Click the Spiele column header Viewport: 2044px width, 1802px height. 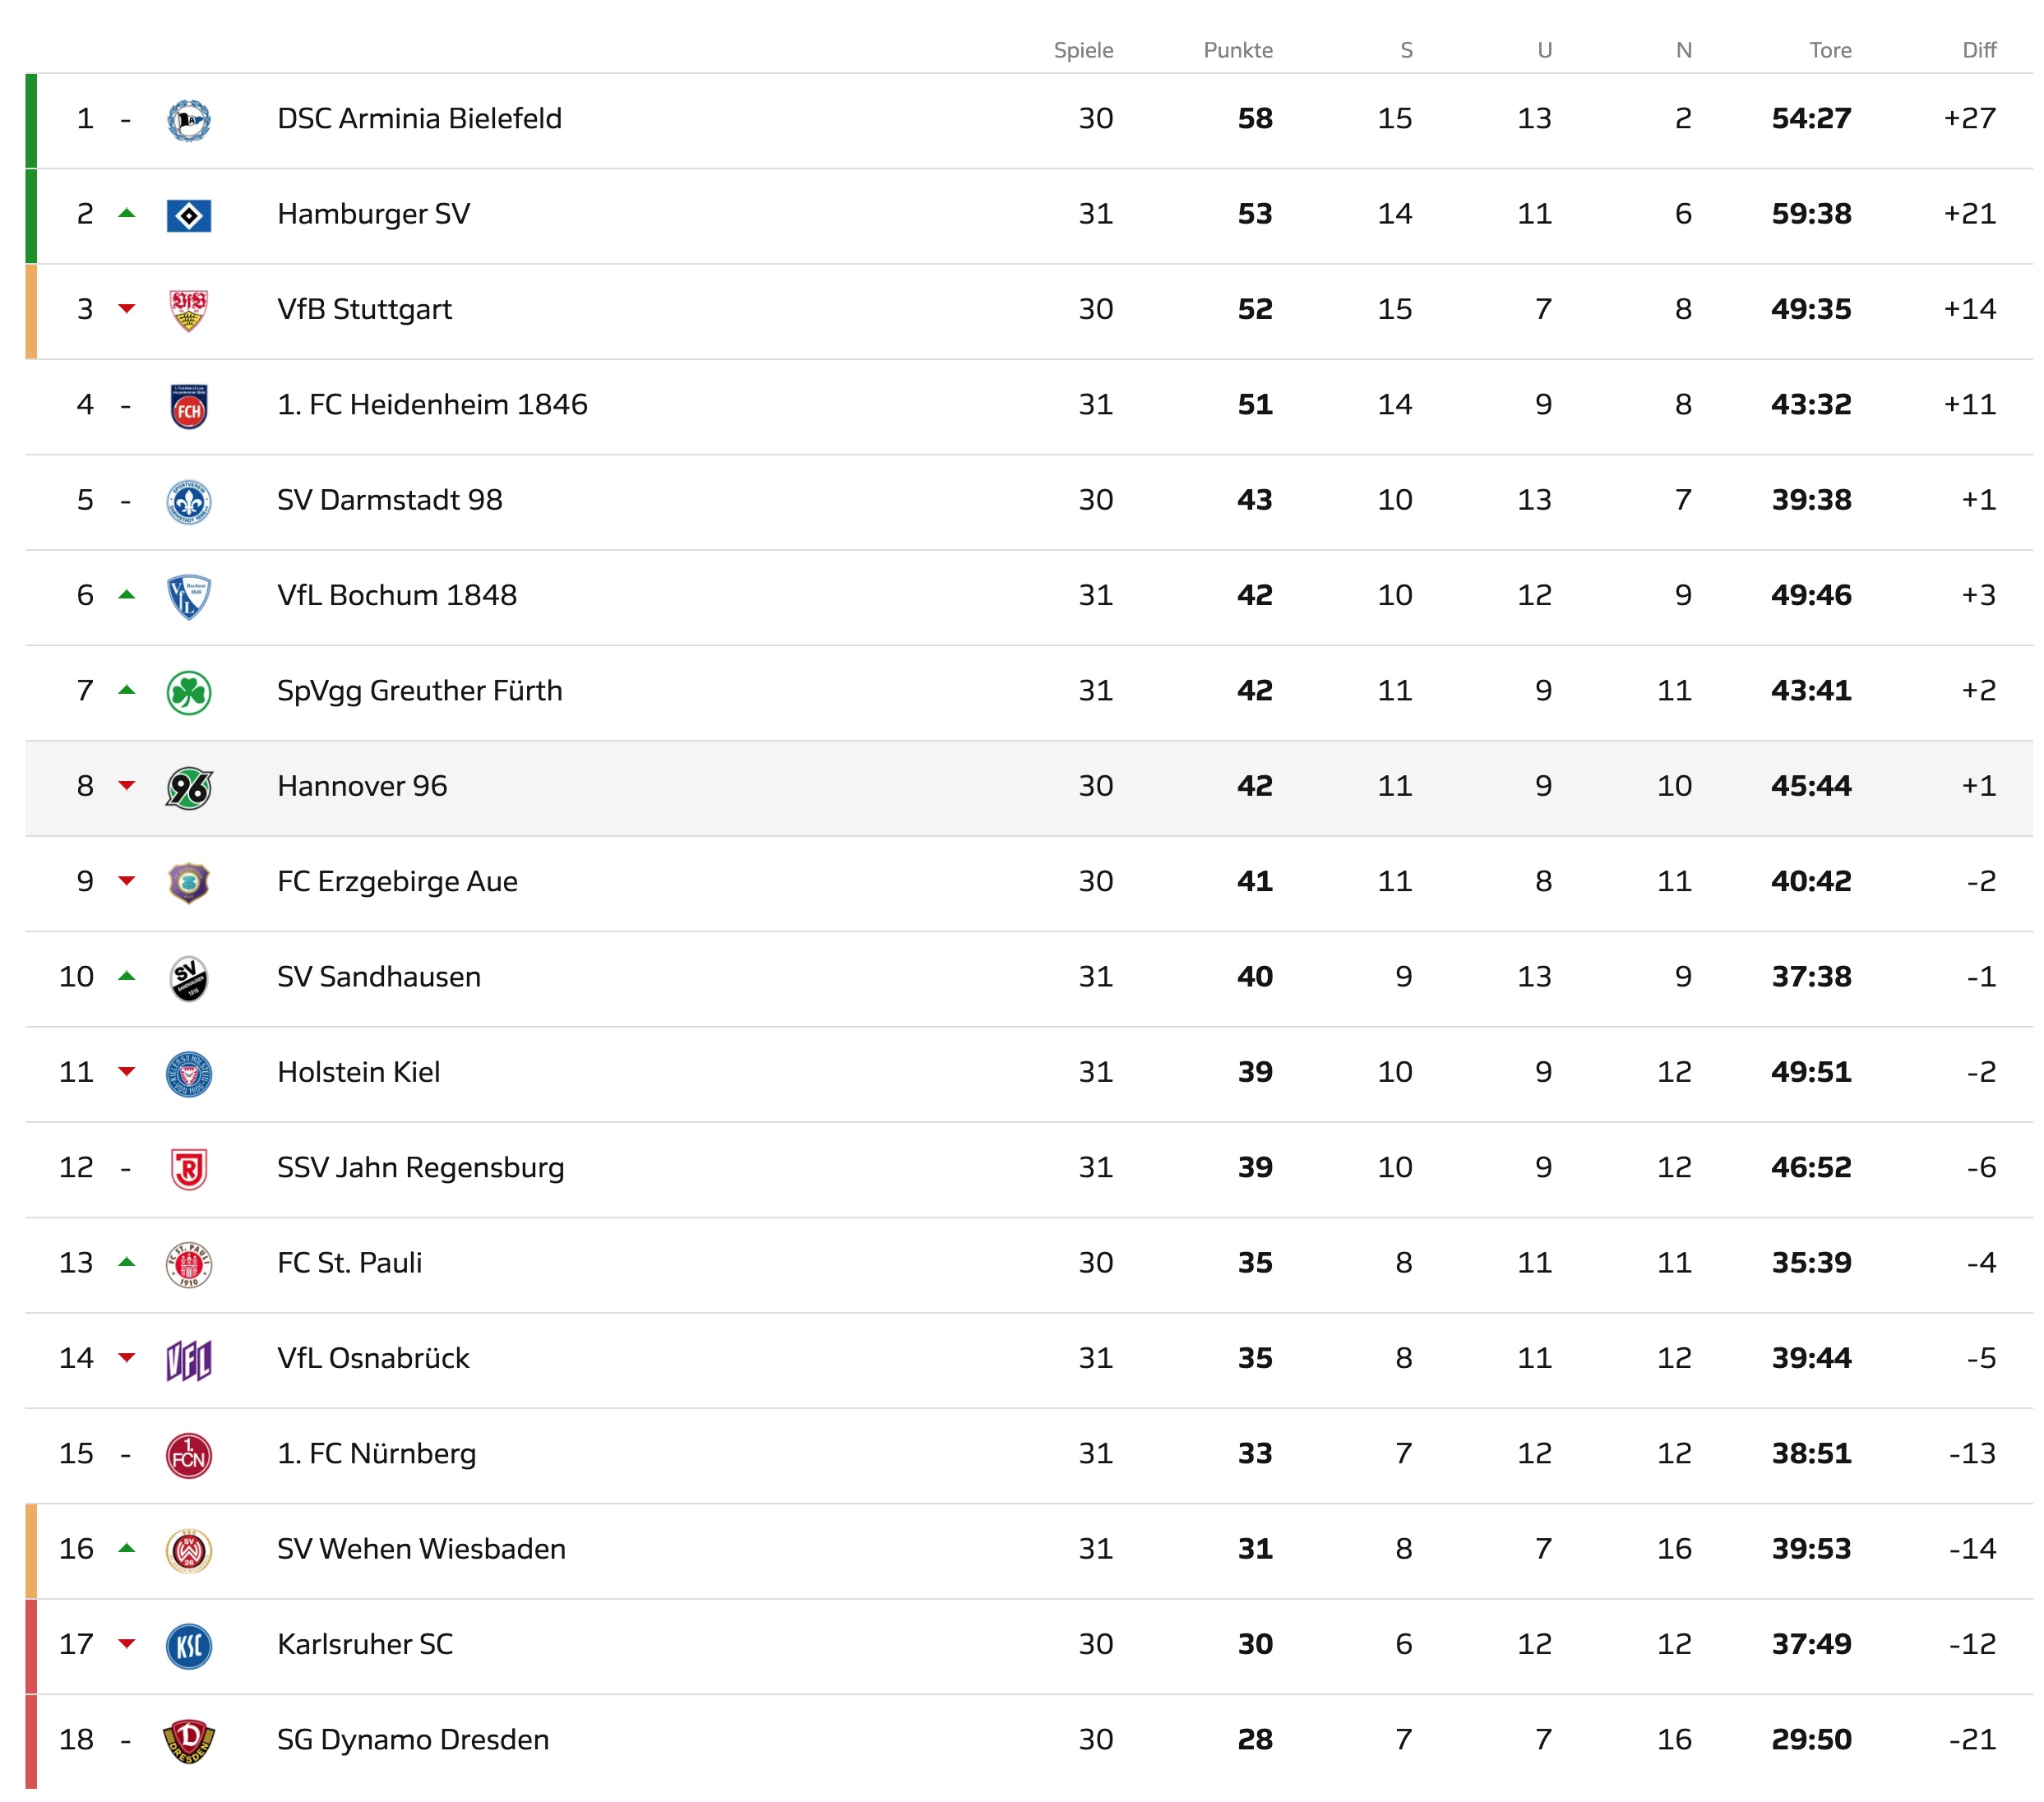click(x=1083, y=50)
